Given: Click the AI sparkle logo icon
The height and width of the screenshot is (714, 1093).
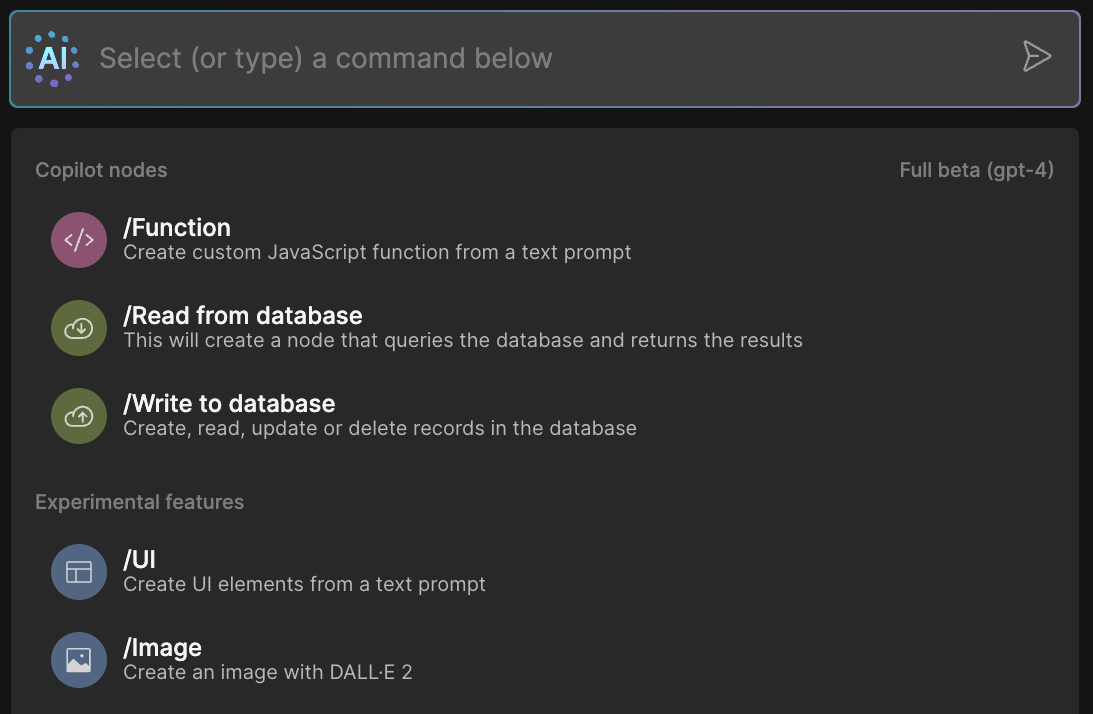Looking at the screenshot, I should click(52, 59).
